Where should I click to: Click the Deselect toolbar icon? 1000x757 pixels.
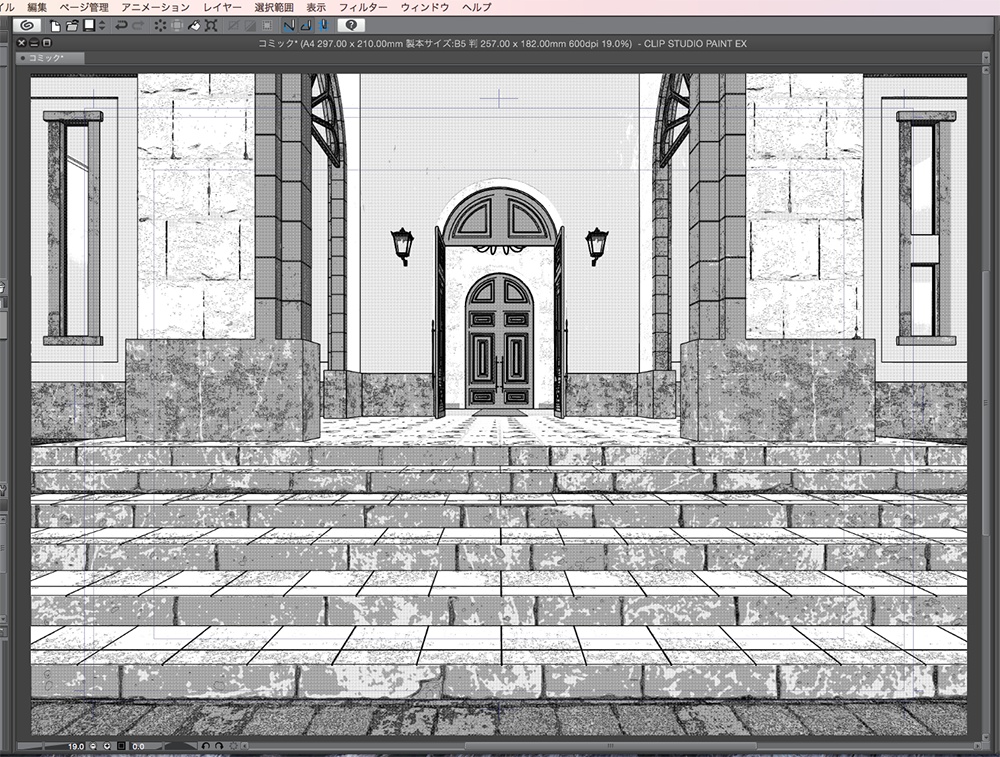pos(233,26)
